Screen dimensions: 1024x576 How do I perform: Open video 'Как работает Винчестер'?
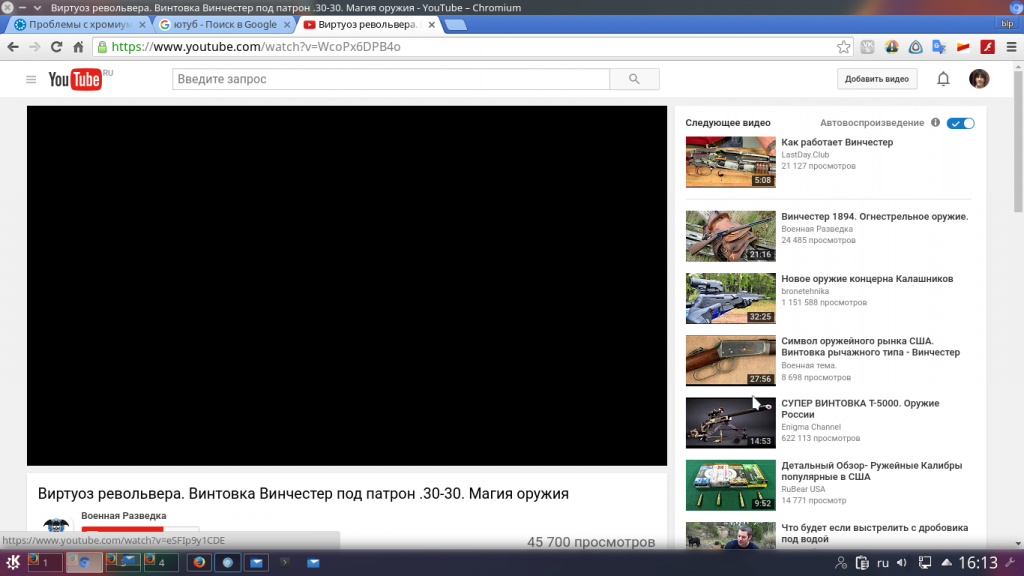[837, 142]
